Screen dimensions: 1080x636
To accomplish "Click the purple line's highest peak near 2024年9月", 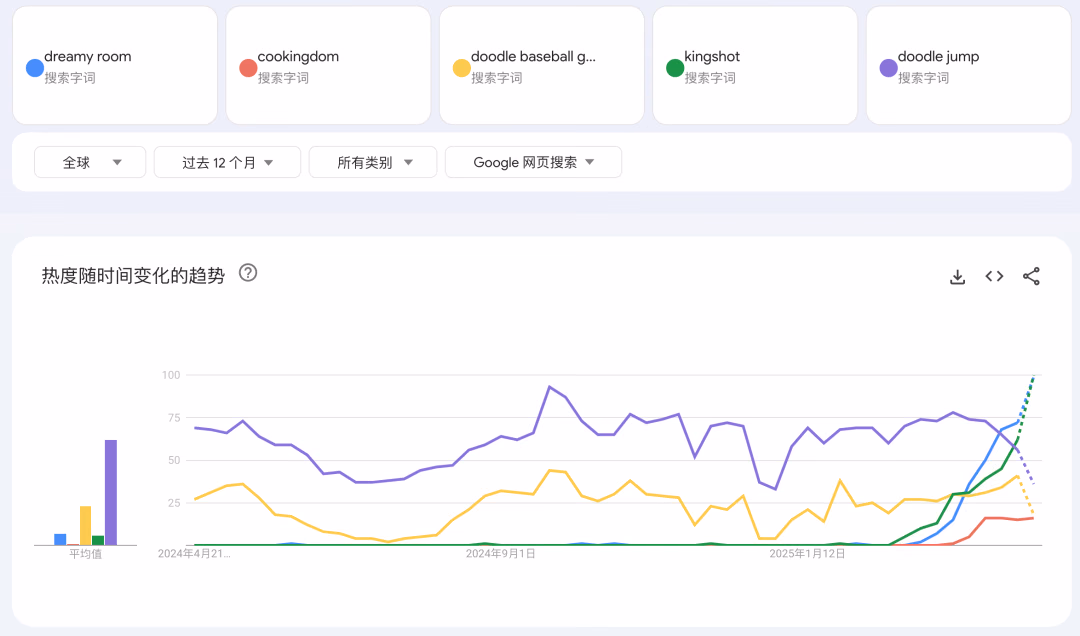I will point(549,387).
